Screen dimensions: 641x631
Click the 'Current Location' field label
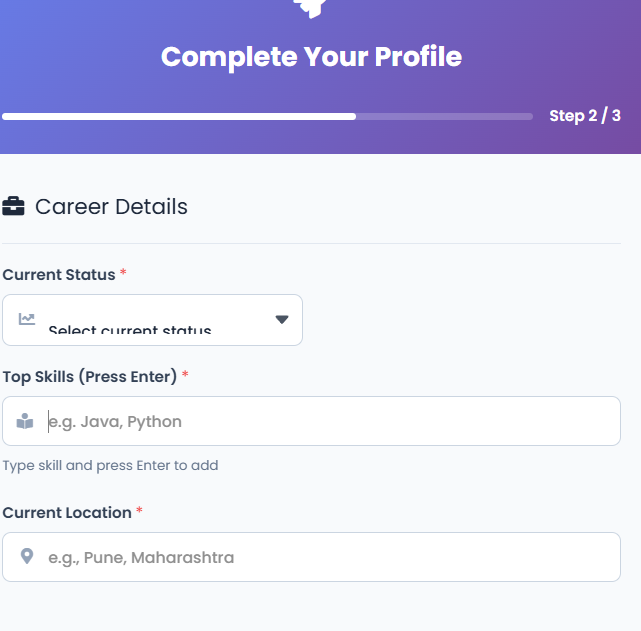(67, 512)
